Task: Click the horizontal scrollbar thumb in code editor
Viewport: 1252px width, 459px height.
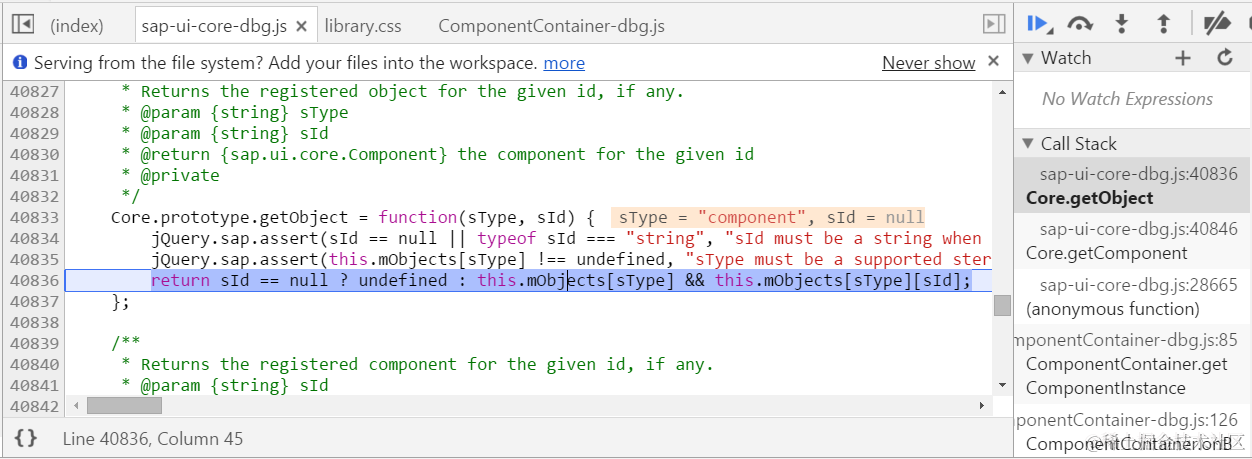Action: (x=124, y=405)
